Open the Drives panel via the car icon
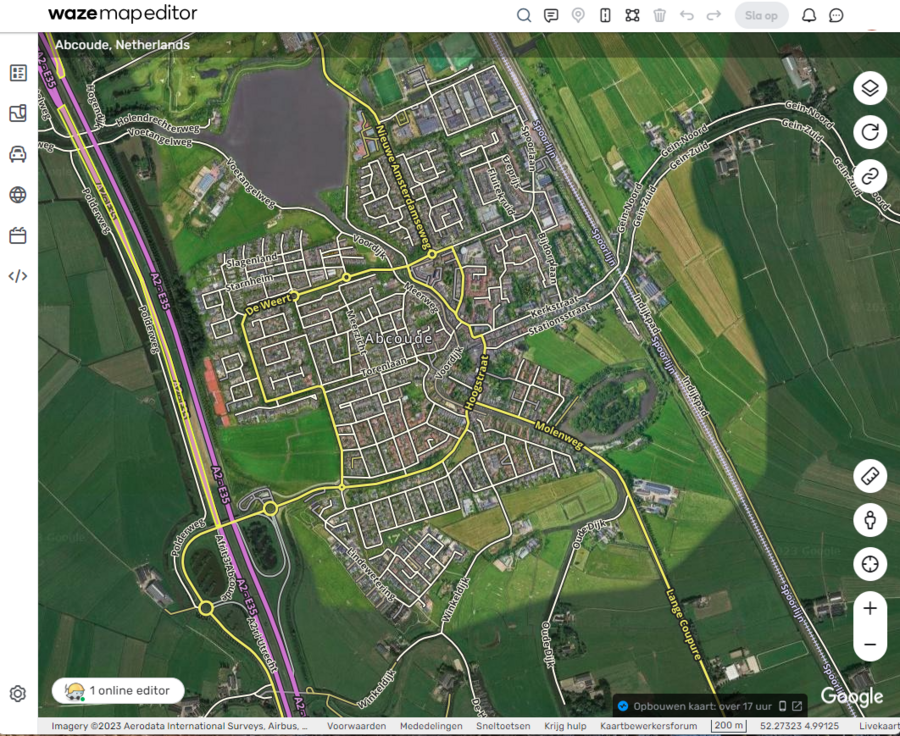The width and height of the screenshot is (900, 736). coord(17,155)
